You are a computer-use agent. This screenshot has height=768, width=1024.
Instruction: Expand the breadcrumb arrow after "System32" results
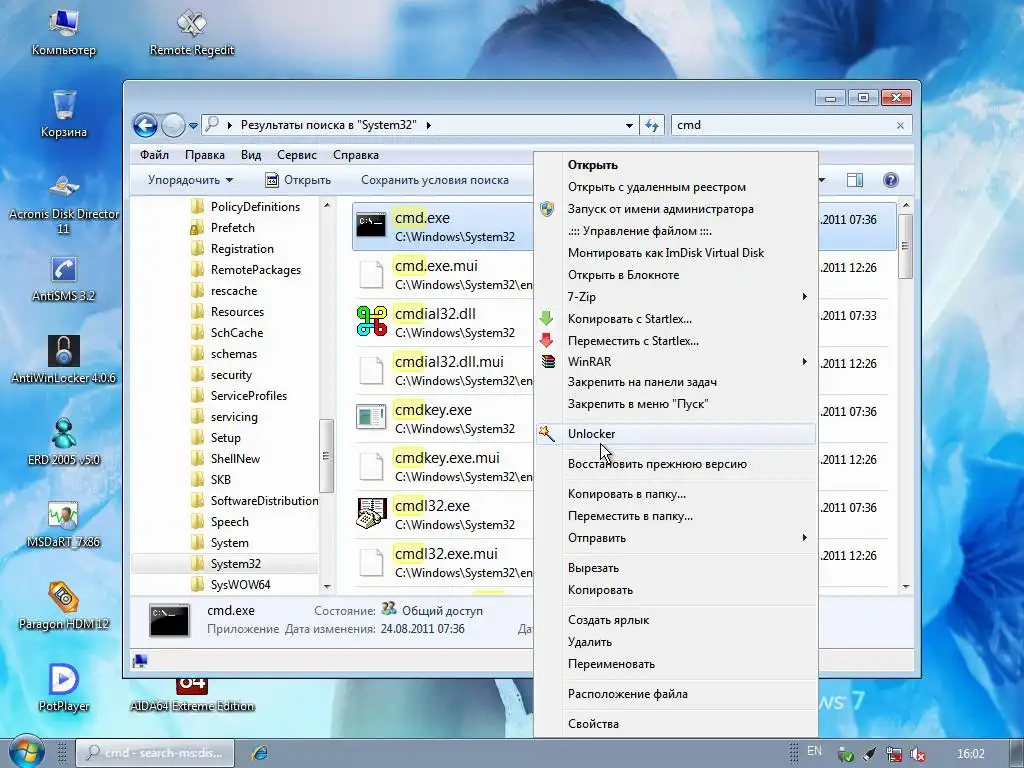(x=428, y=125)
